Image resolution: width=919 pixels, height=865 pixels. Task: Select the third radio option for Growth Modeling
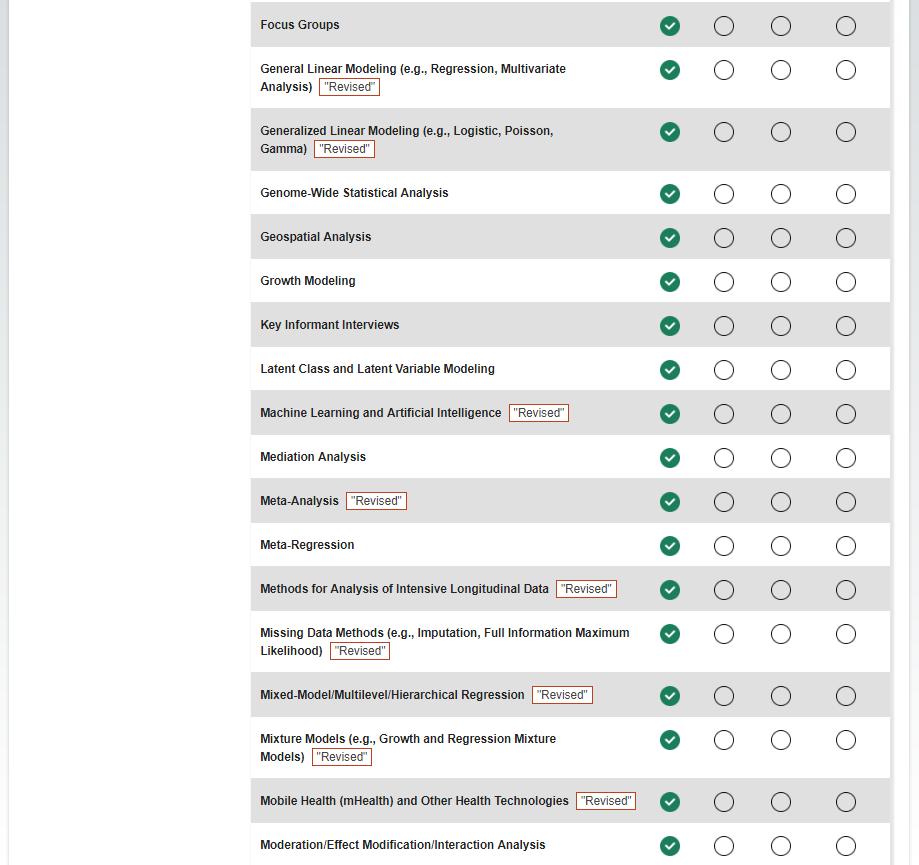coord(781,282)
